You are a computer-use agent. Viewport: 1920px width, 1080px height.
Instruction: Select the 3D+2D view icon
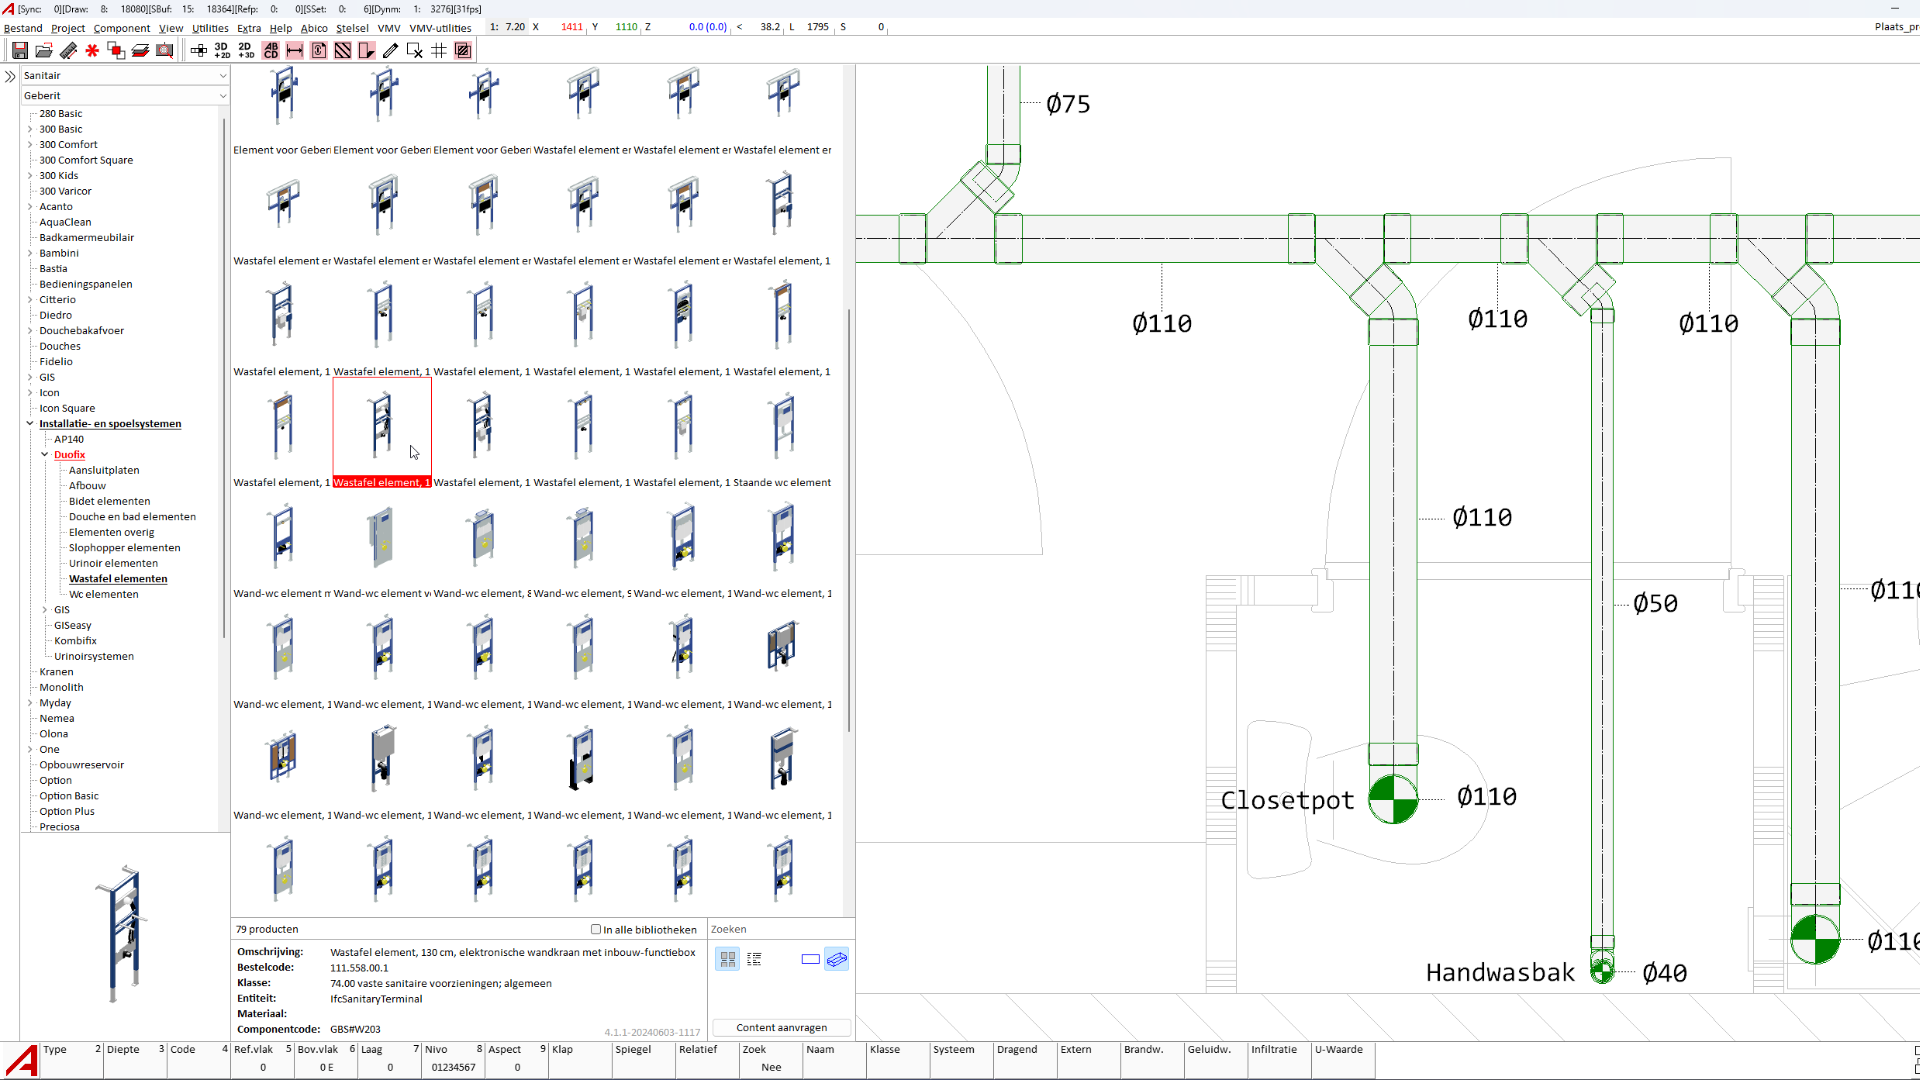coord(221,50)
